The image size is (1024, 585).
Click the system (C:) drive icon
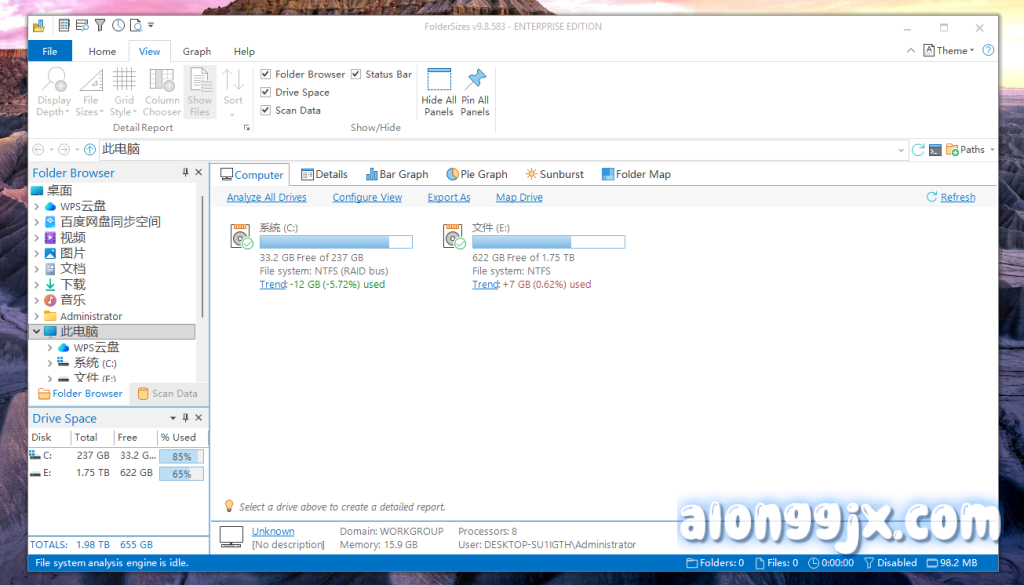(241, 237)
